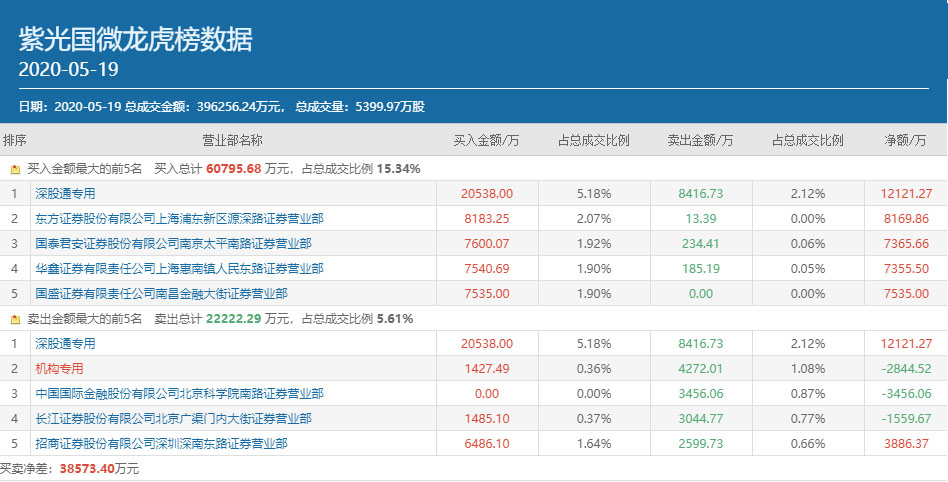Screen dimensions: 948x482
Task: Click the icon beside 买入金额最大的前5名
Action: click(15, 168)
